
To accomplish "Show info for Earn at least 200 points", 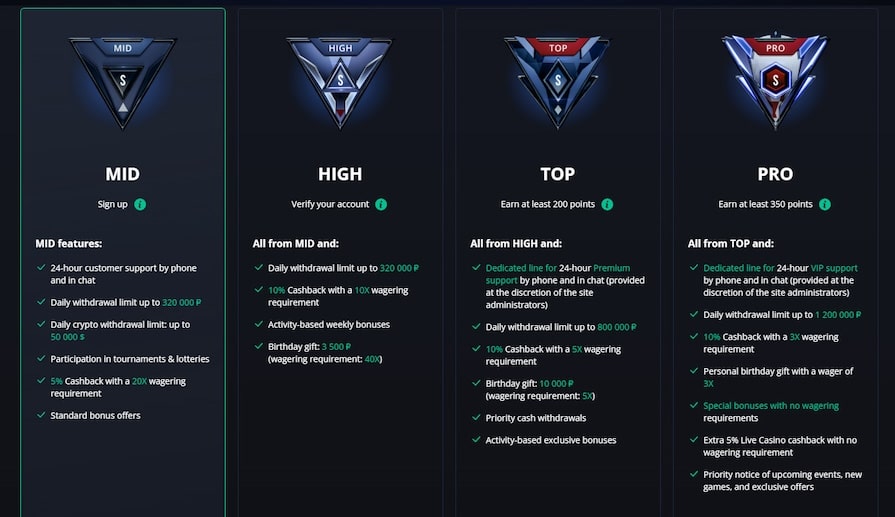I will (607, 204).
